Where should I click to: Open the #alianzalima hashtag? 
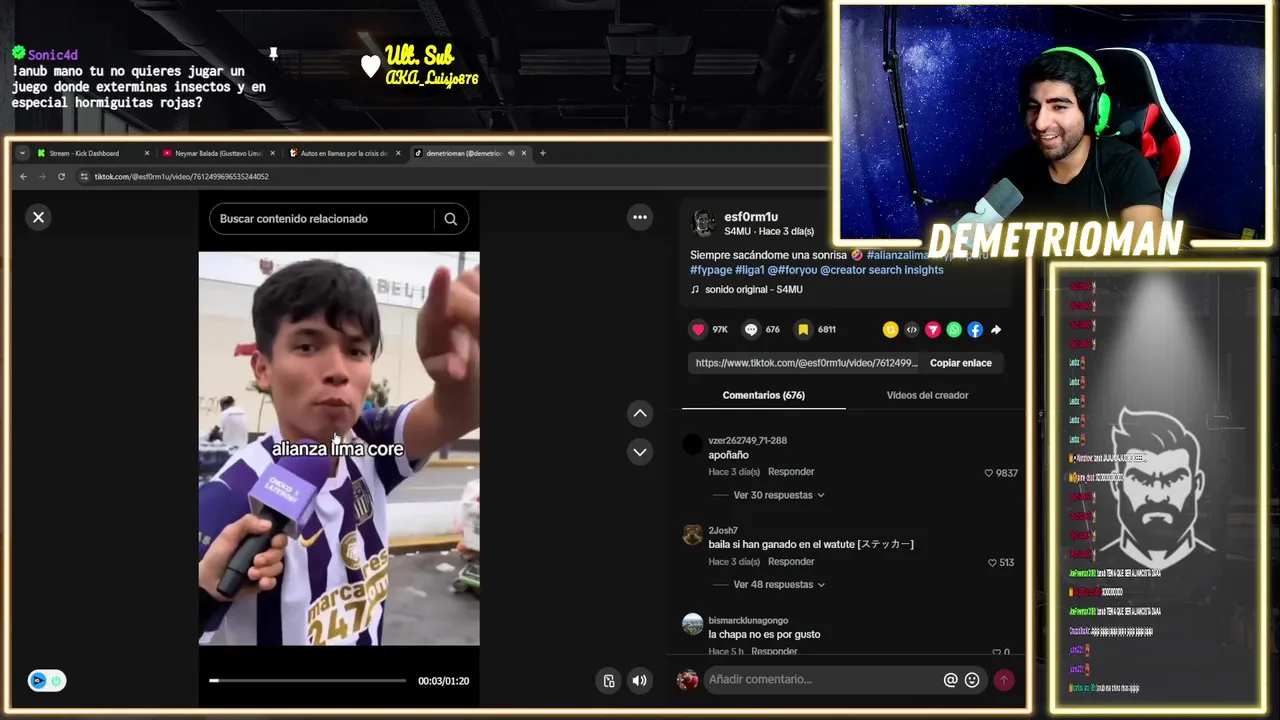point(900,255)
